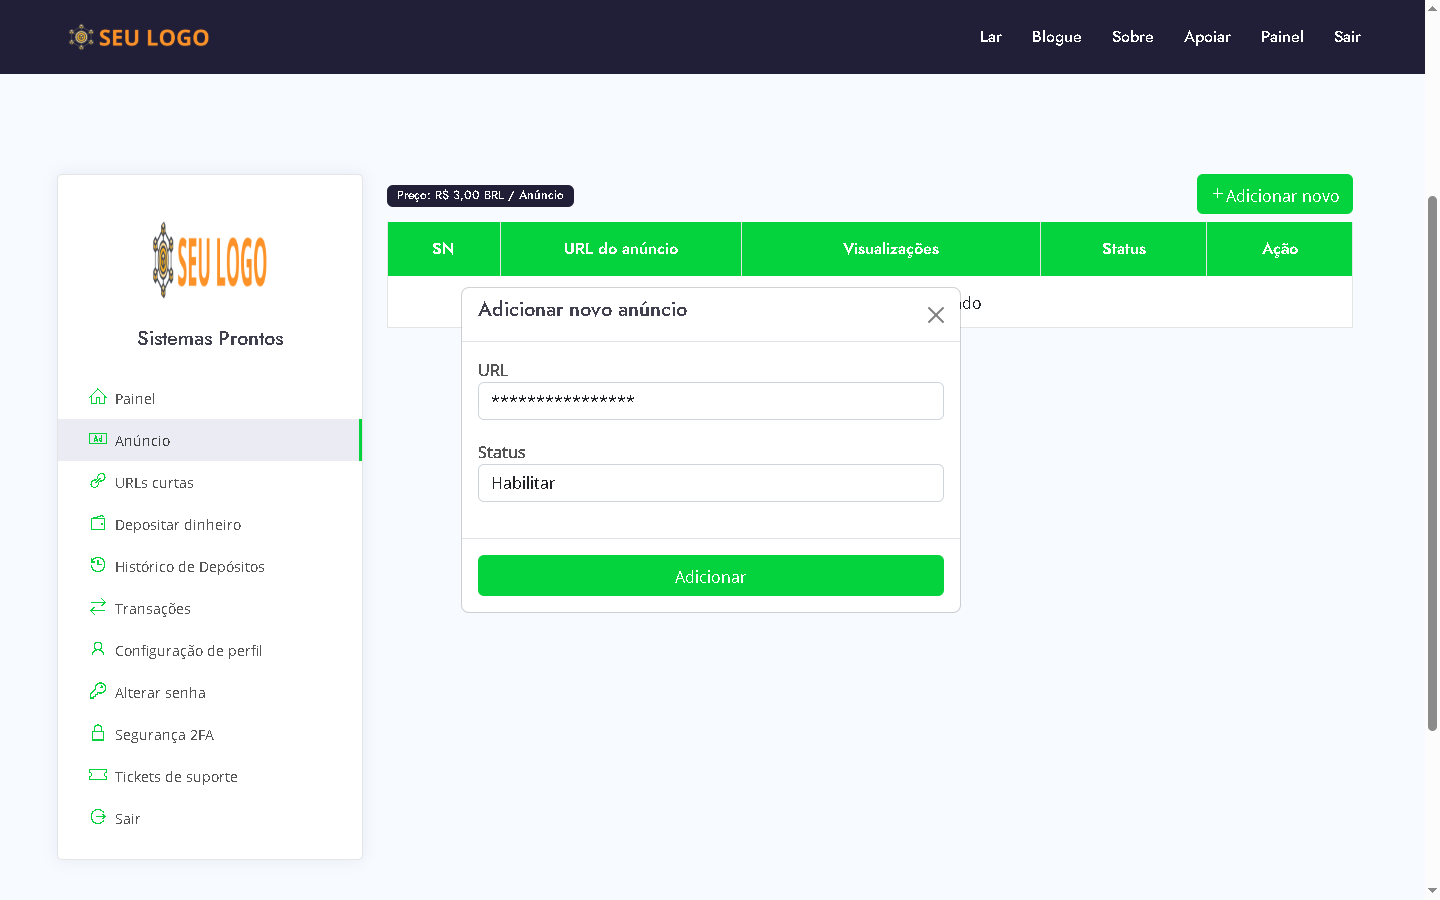Open Configuração de perfil in sidebar
This screenshot has width=1440, height=900.
tap(188, 651)
